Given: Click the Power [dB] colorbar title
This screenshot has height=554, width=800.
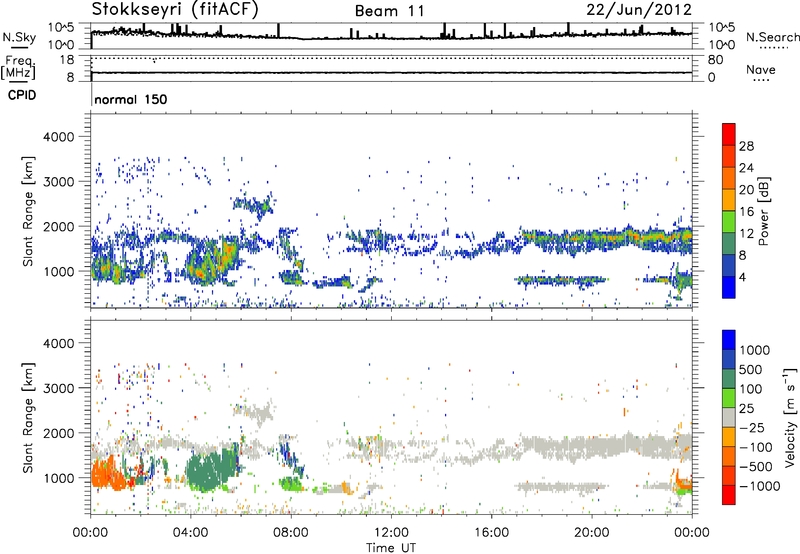Looking at the screenshot, I should (763, 211).
